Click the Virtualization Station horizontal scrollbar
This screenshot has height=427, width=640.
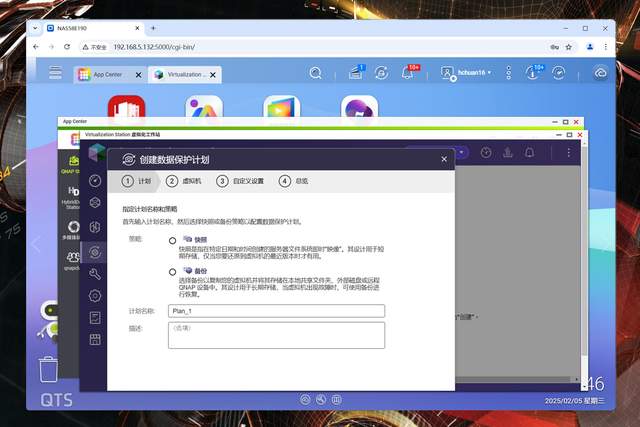(x=513, y=380)
